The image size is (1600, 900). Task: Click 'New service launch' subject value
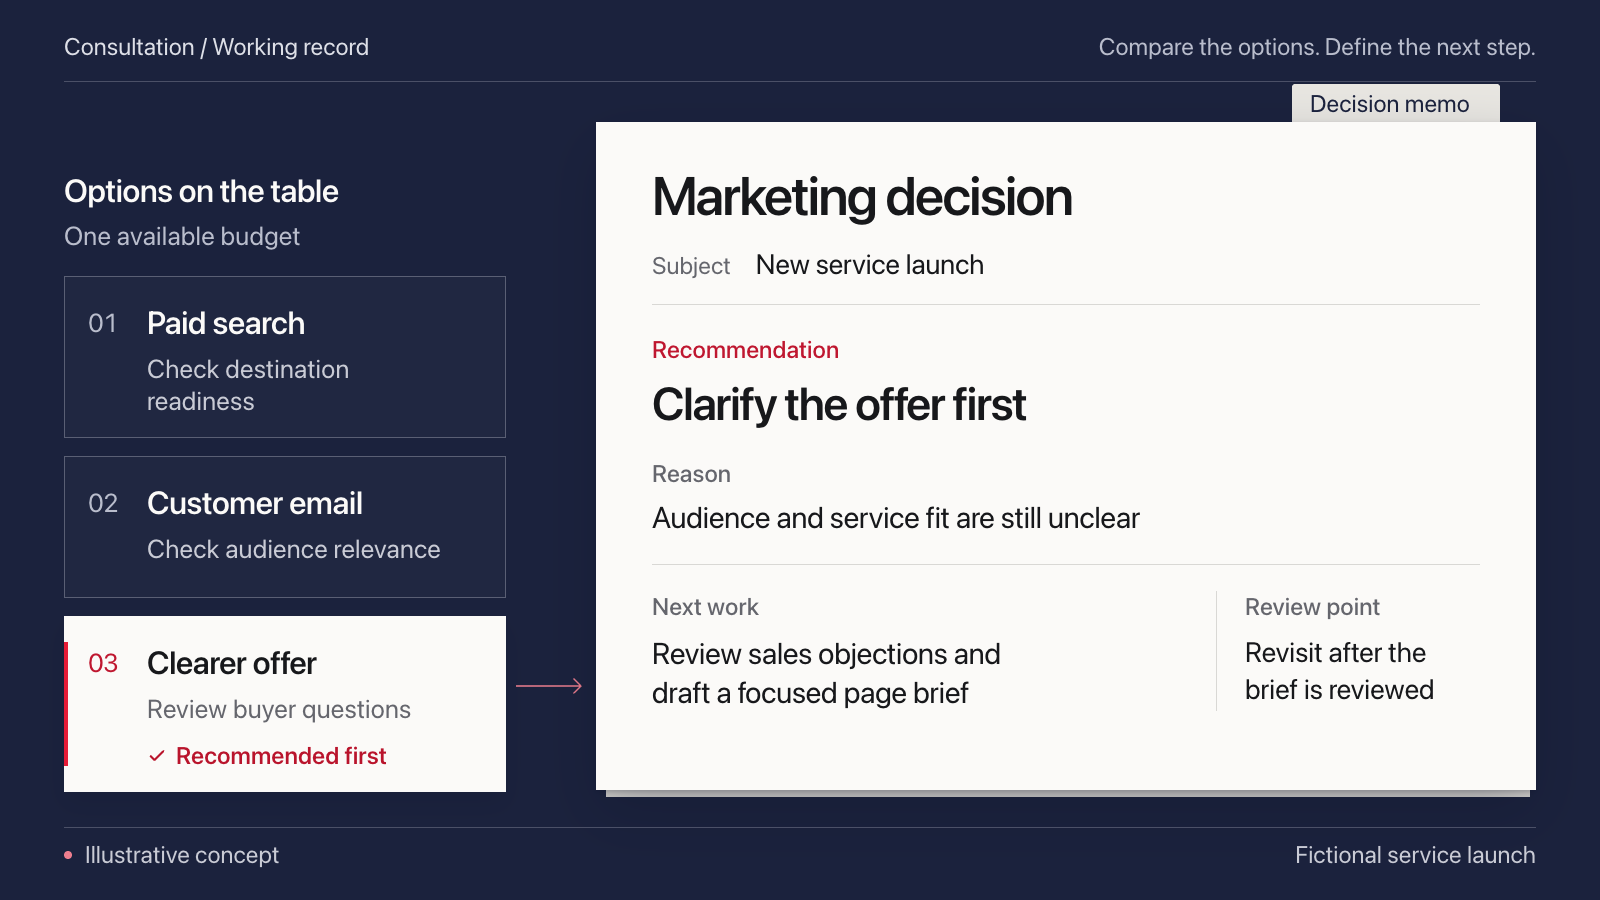[870, 265]
